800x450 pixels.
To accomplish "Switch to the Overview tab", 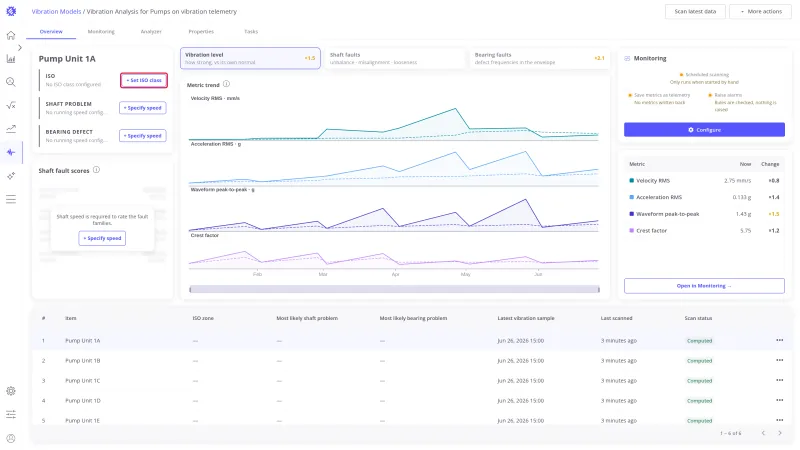I will 51,32.
